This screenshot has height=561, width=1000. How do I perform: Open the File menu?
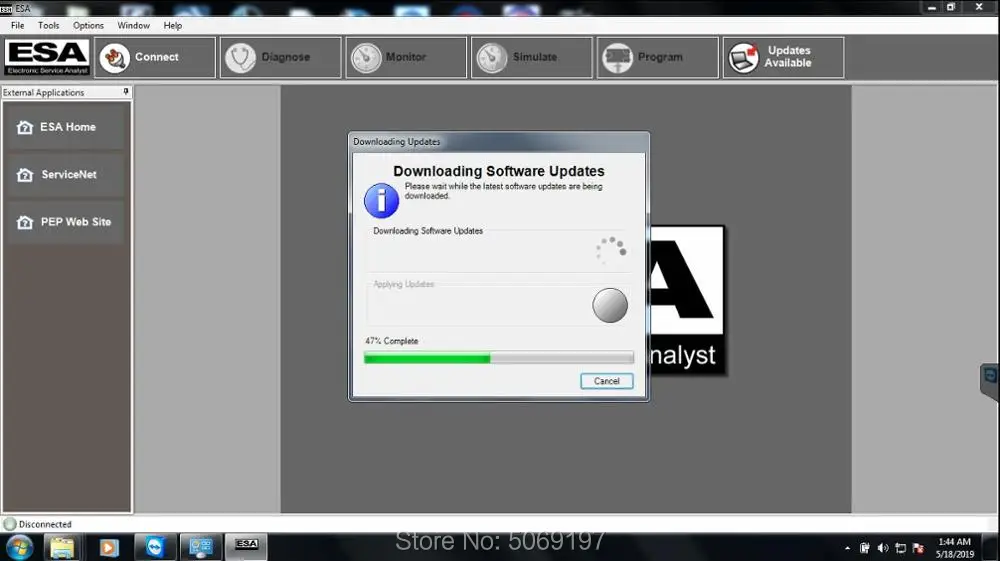click(18, 26)
